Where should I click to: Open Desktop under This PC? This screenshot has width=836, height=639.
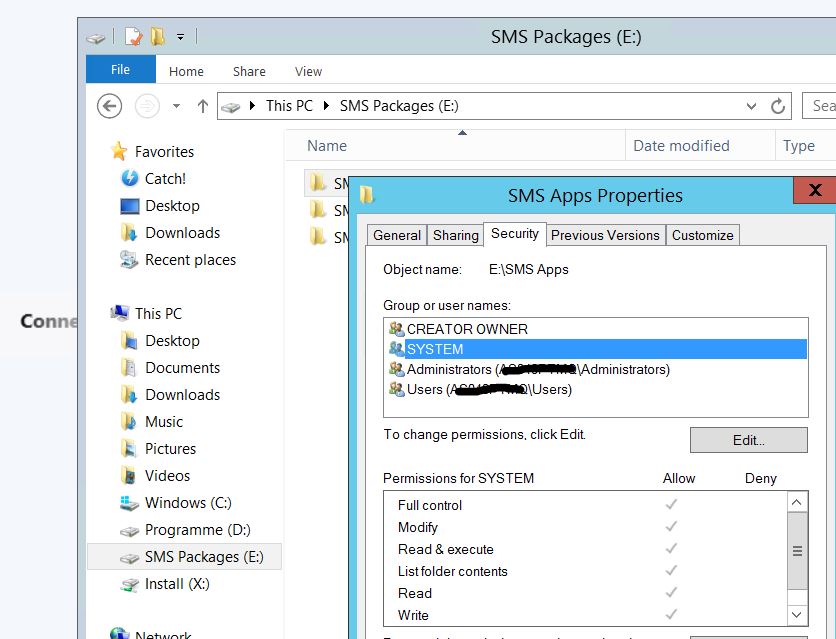pyautogui.click(x=172, y=341)
